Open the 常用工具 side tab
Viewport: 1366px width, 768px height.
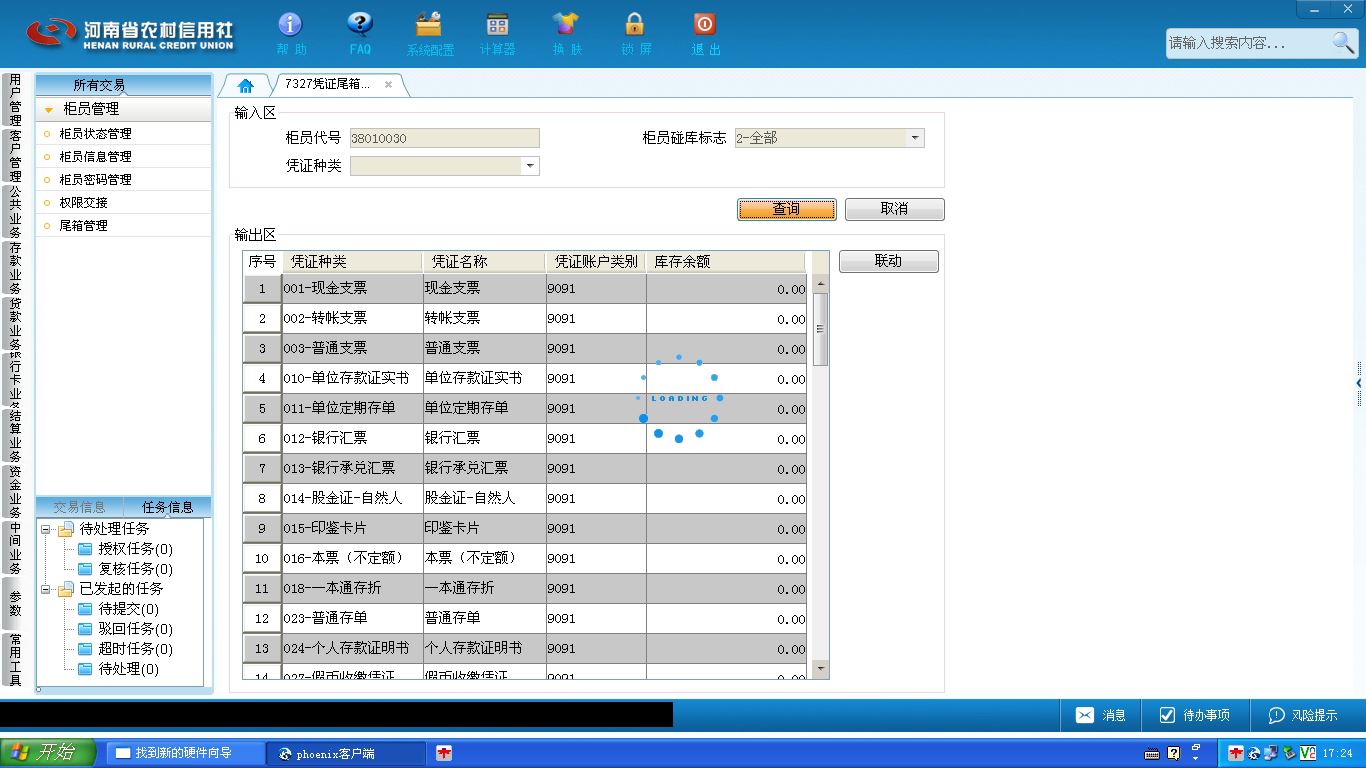pos(15,659)
